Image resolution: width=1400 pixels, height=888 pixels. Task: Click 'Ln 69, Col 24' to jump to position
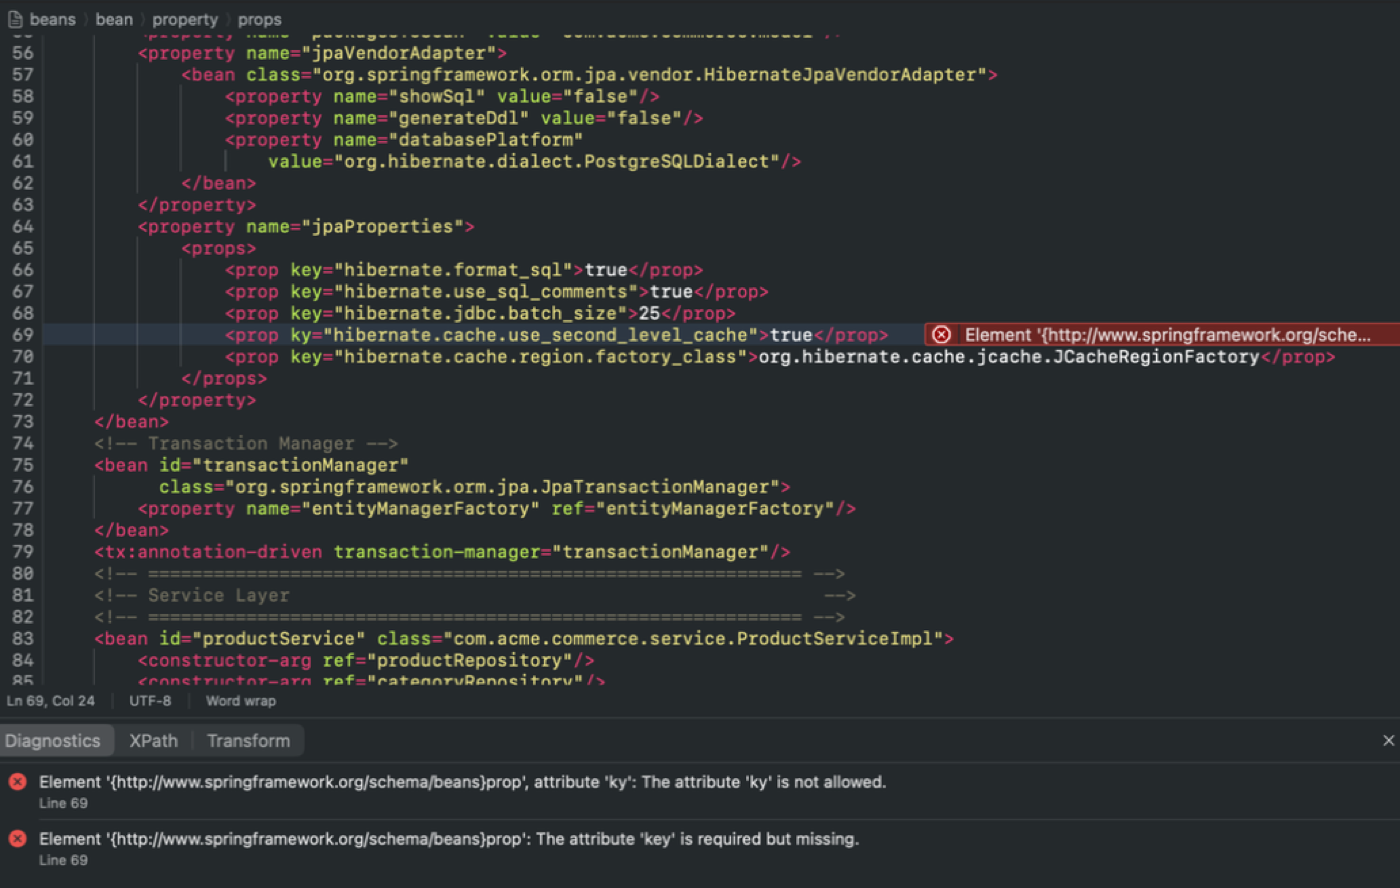coord(52,700)
